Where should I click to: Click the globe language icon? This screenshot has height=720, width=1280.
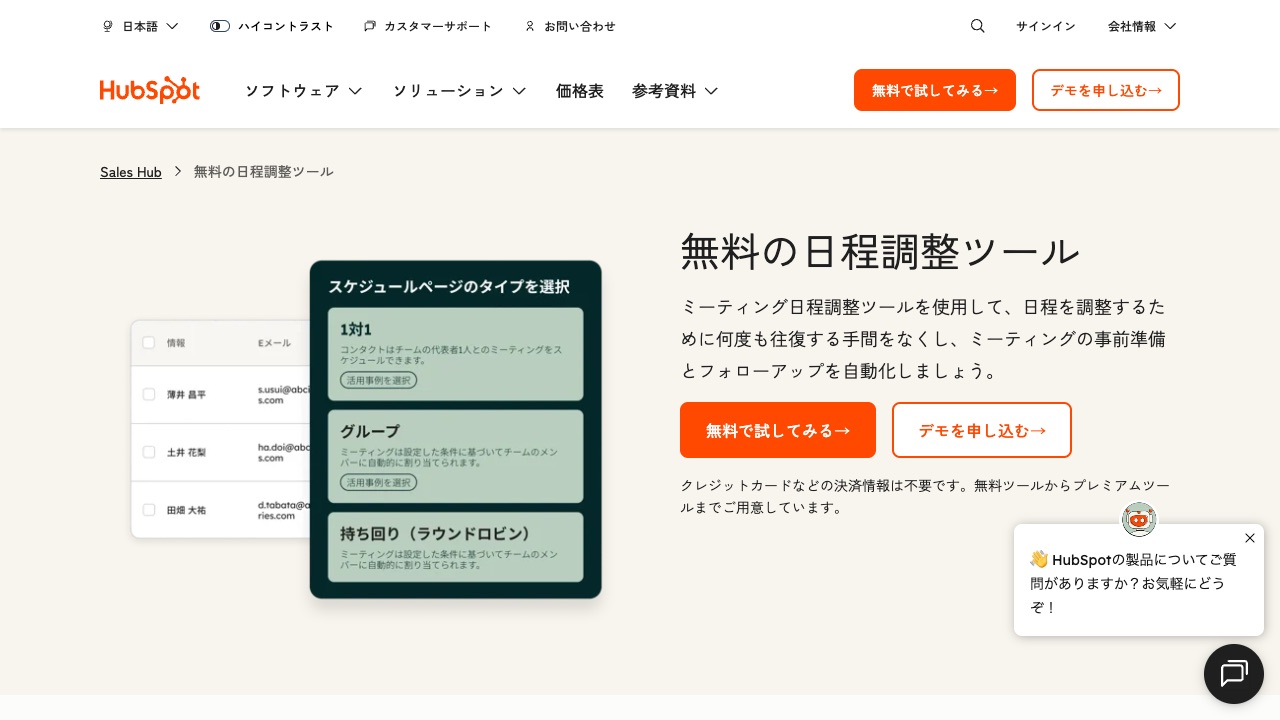pyautogui.click(x=108, y=27)
